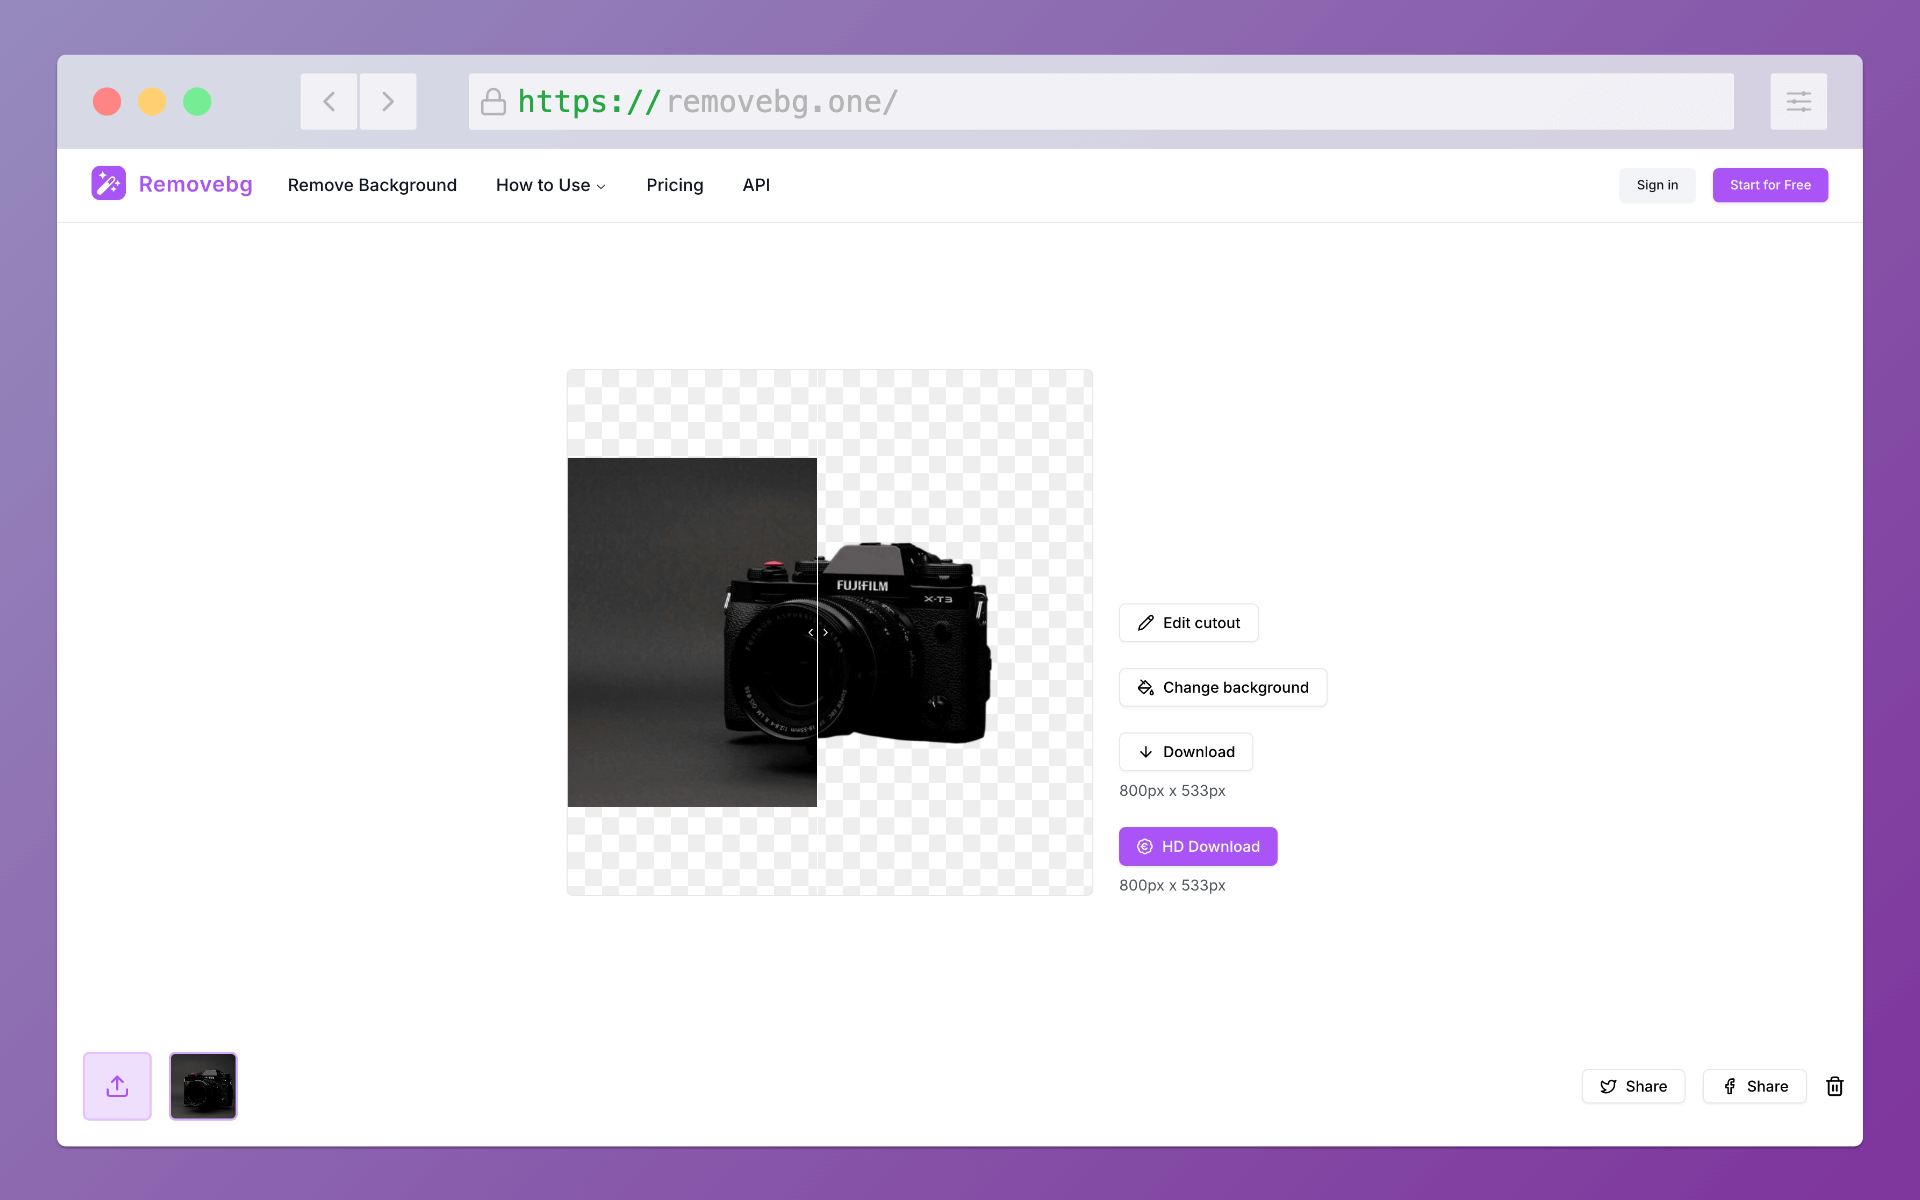
Task: Click the download arrow icon on Download
Action: click(x=1145, y=752)
